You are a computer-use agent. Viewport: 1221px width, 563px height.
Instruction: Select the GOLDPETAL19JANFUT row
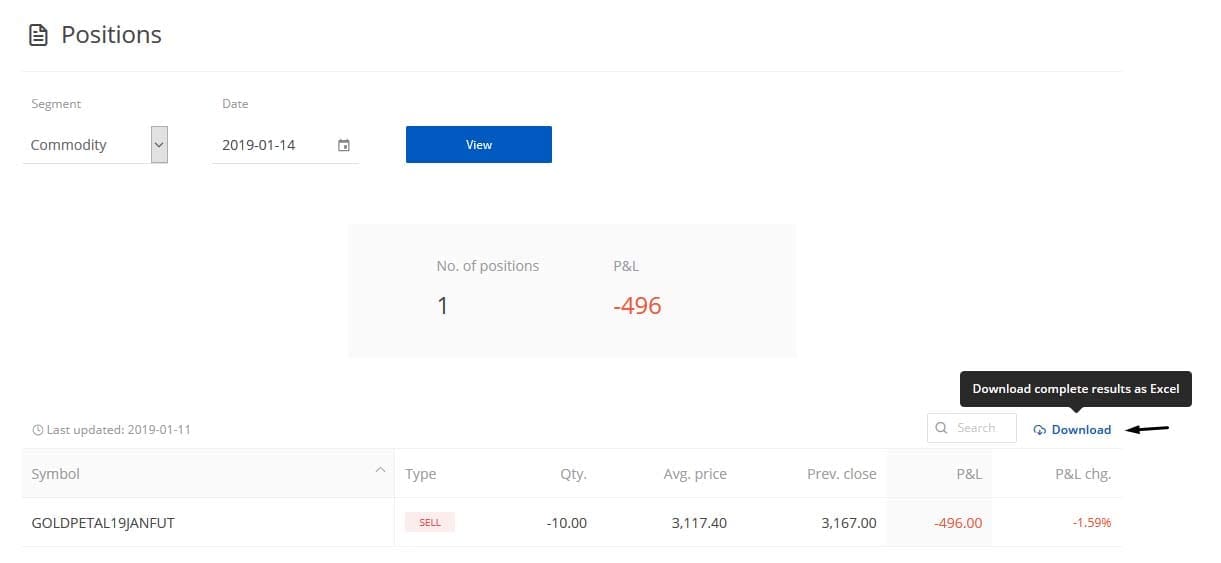click(x=572, y=522)
